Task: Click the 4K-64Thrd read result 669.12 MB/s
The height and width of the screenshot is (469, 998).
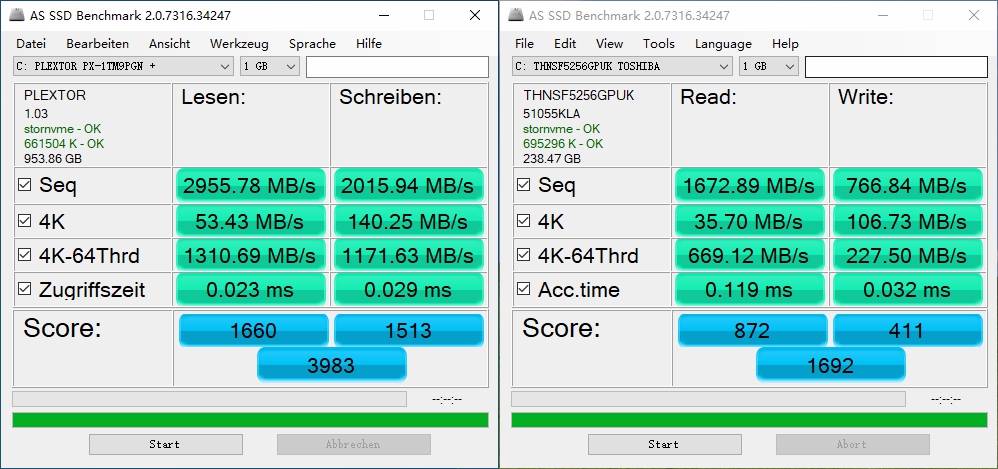Action: (749, 255)
